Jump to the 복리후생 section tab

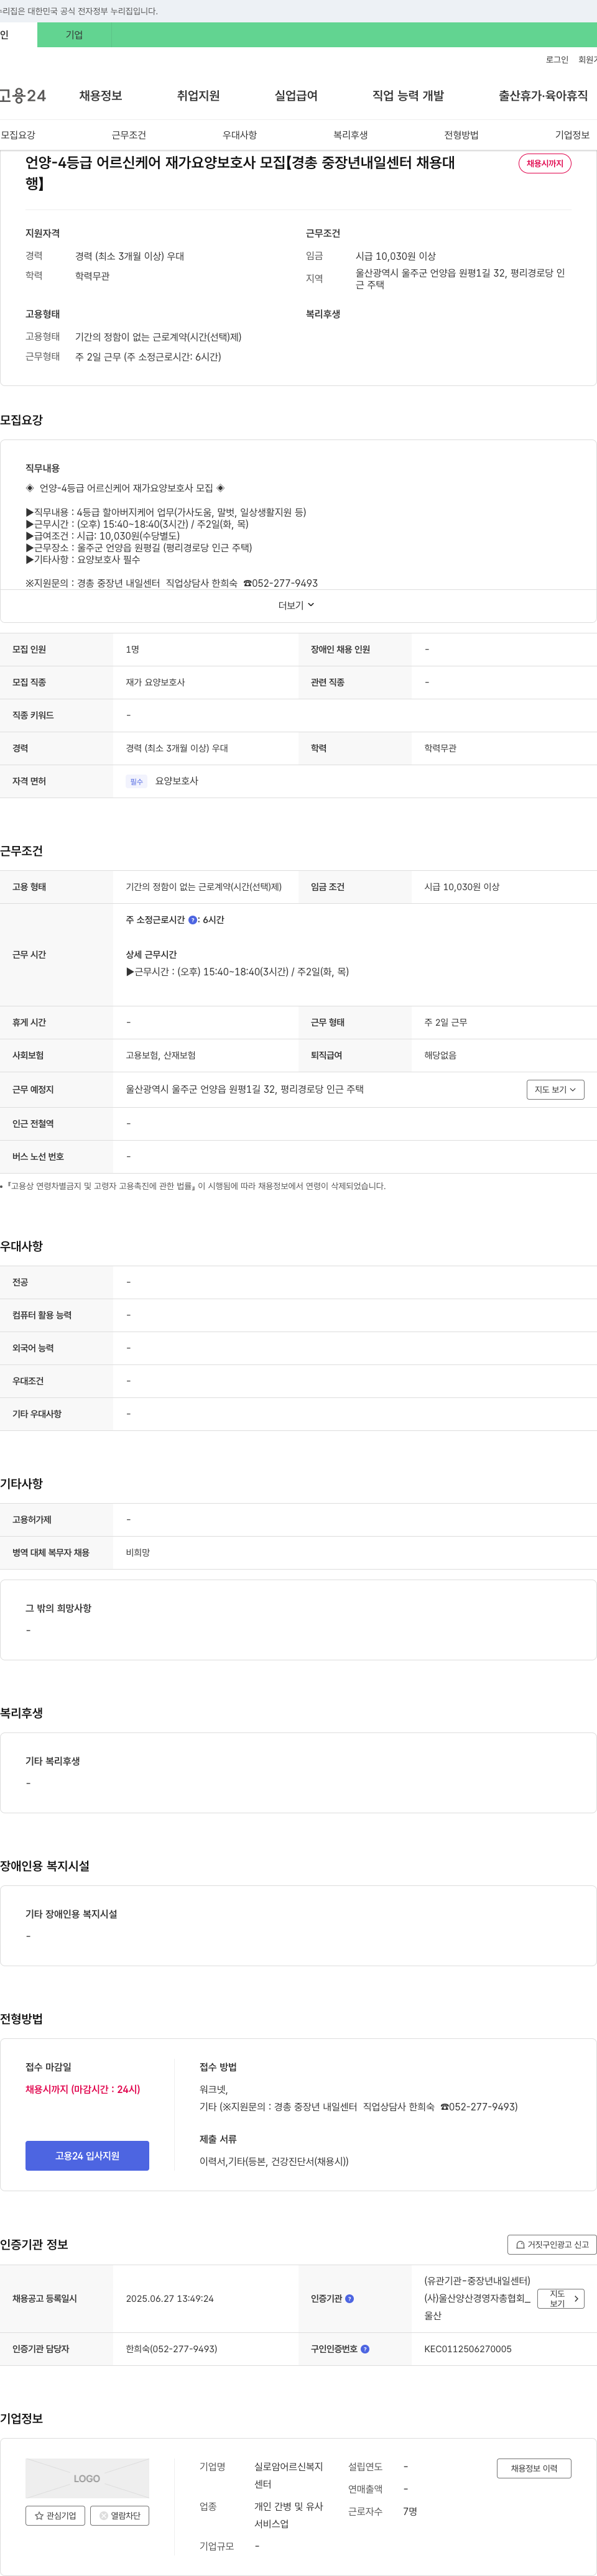[351, 135]
